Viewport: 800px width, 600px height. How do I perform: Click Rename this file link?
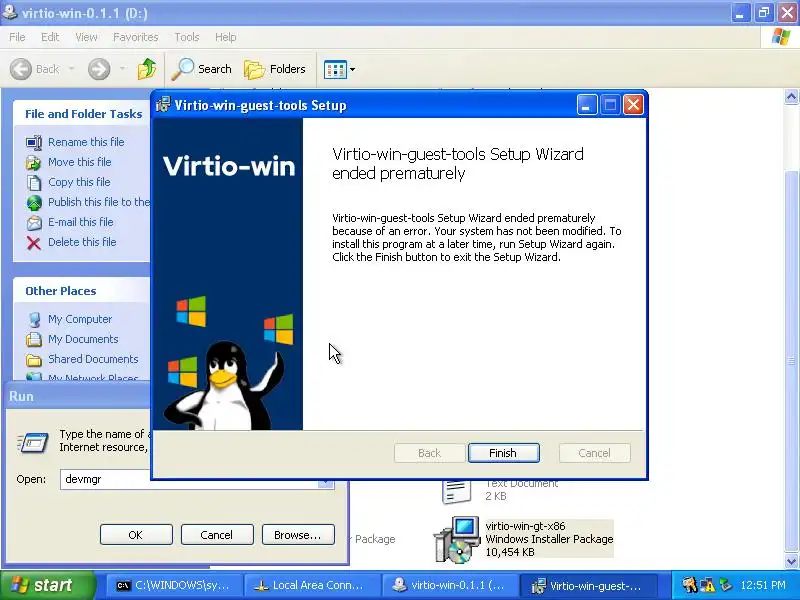coord(86,142)
